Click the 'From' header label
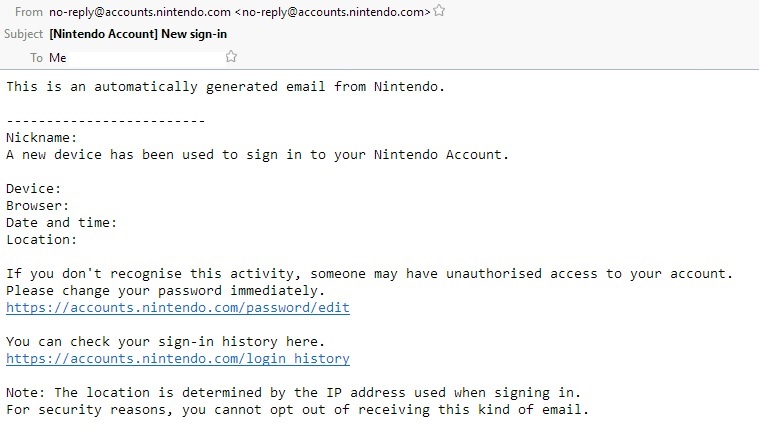Screen dimensions: 759x440 click(29, 12)
